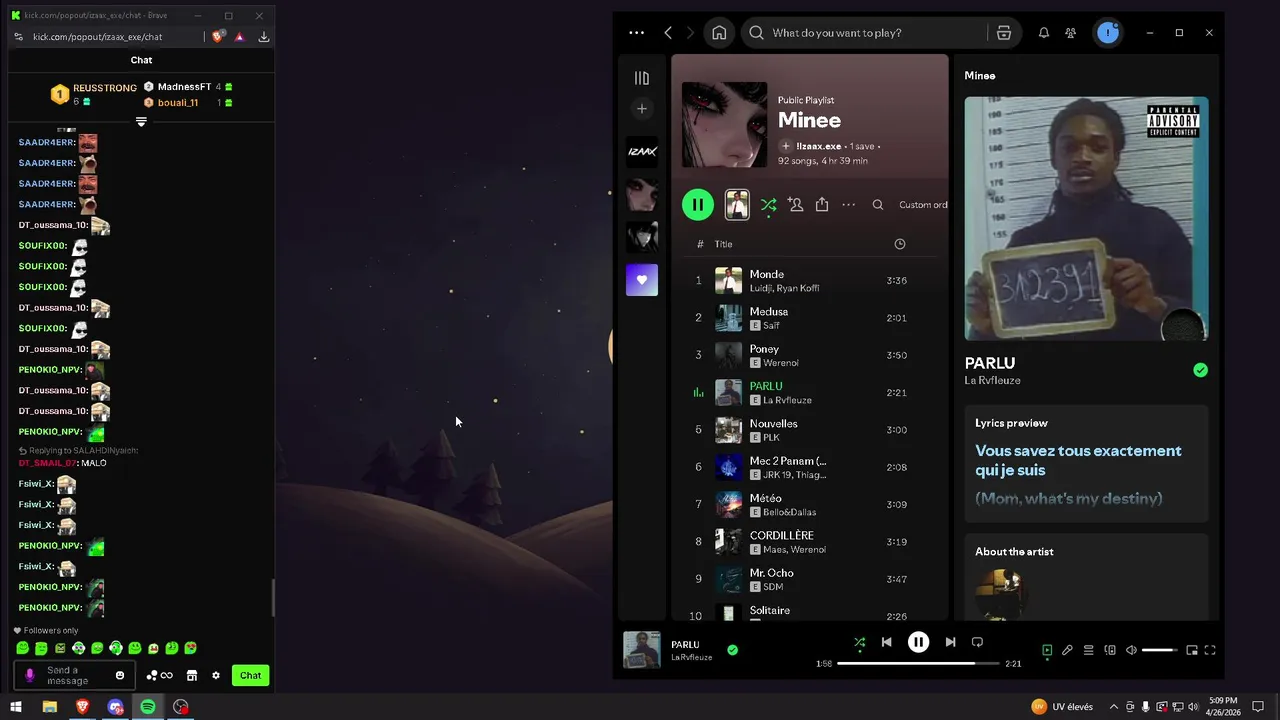This screenshot has height=720, width=1280.
Task: Open the Minee playlist cover art
Action: pyautogui.click(x=724, y=124)
